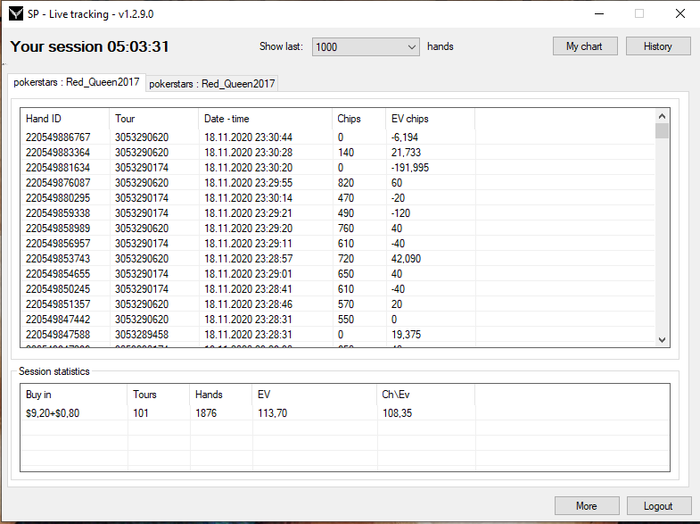
Task: Click Ch\Ev value 108,35
Action: pos(397,413)
